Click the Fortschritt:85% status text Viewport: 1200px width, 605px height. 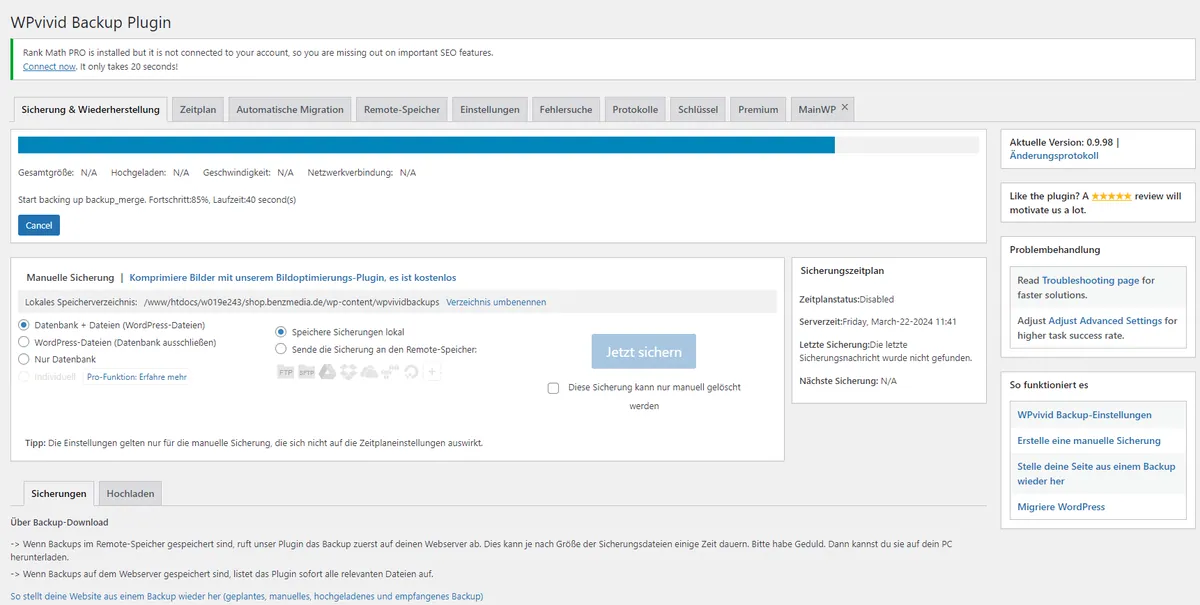coord(179,200)
